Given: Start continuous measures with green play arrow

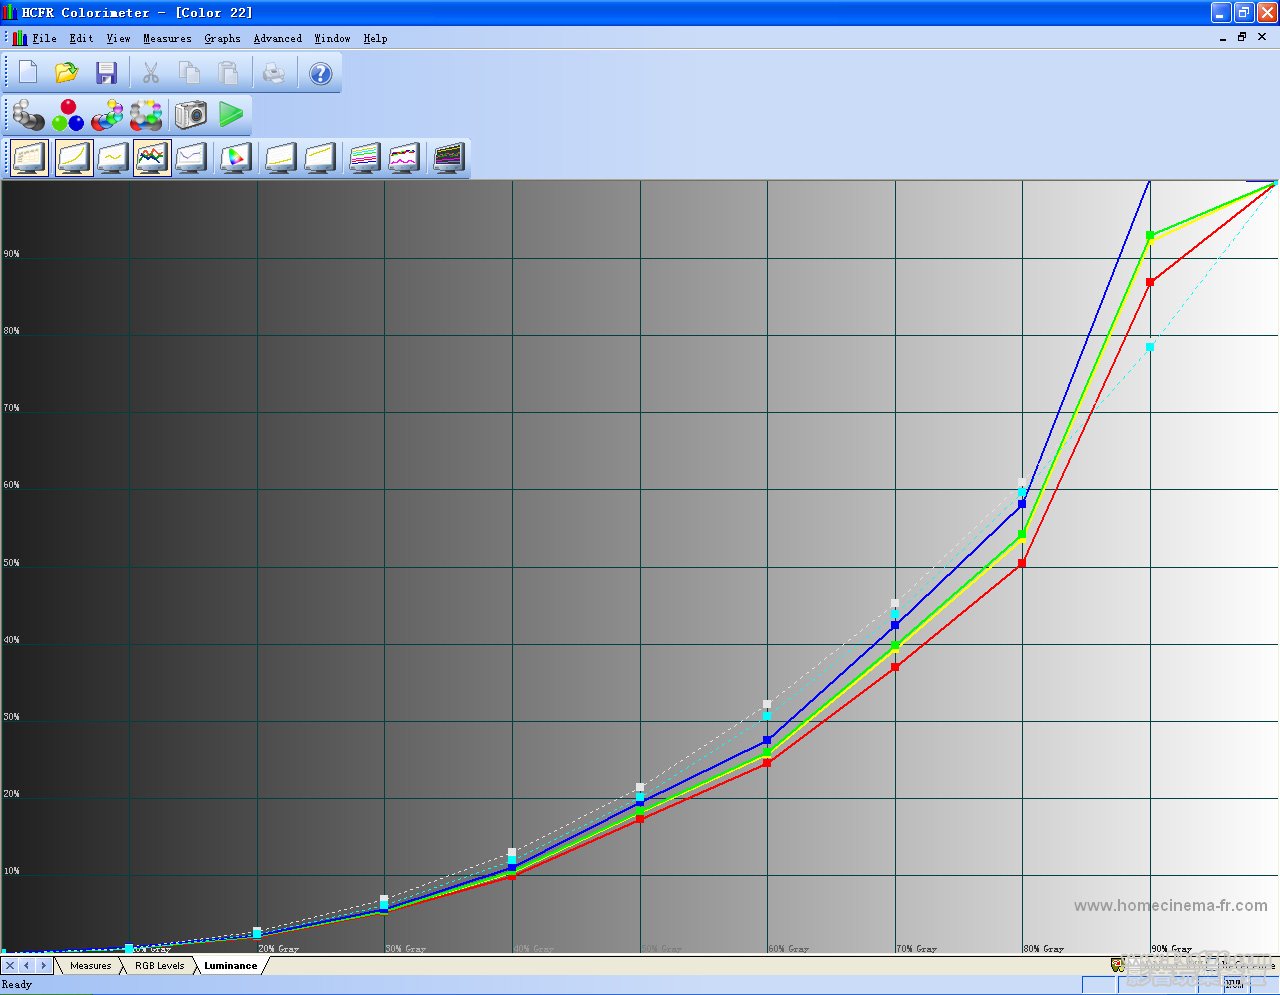Looking at the screenshot, I should [x=231, y=115].
